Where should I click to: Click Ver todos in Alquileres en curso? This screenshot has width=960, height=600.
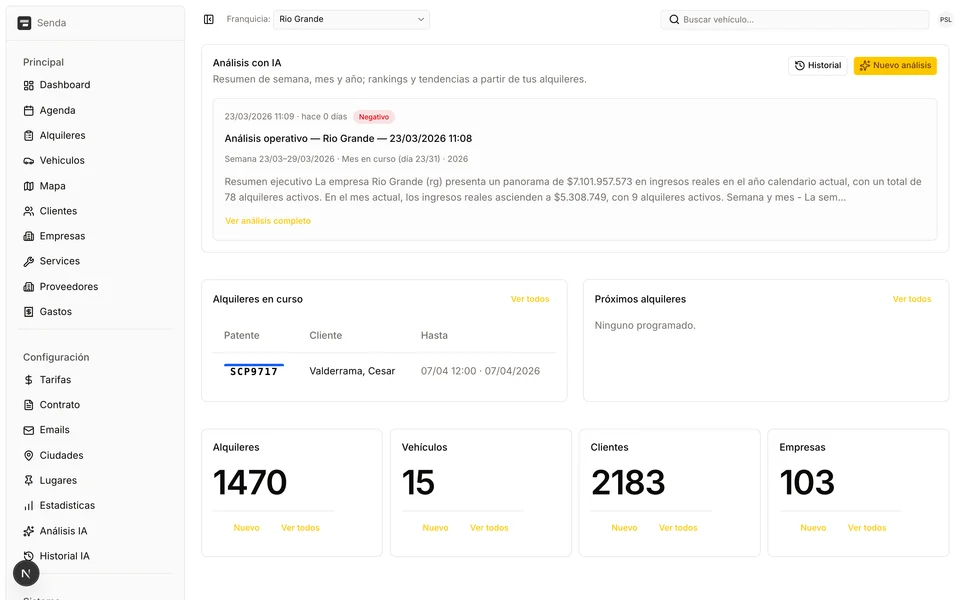click(530, 299)
